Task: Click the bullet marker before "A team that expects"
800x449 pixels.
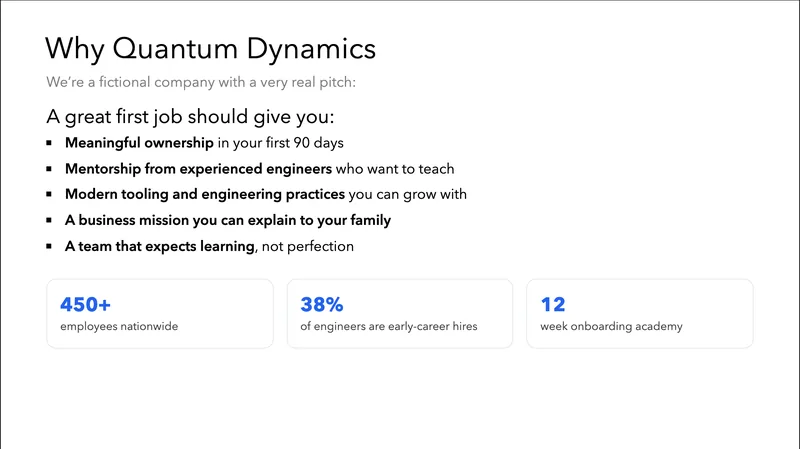Action: click(x=50, y=246)
